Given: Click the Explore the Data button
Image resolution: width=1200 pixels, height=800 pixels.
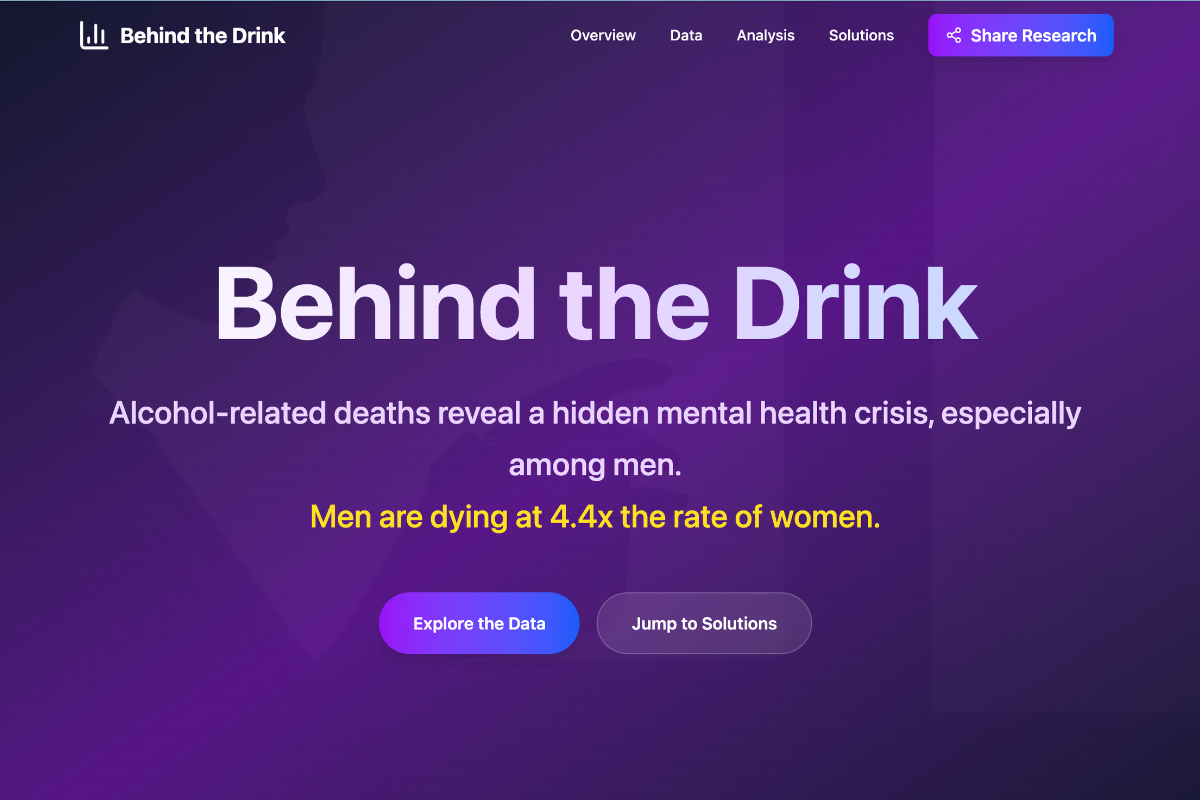Looking at the screenshot, I should click(479, 623).
